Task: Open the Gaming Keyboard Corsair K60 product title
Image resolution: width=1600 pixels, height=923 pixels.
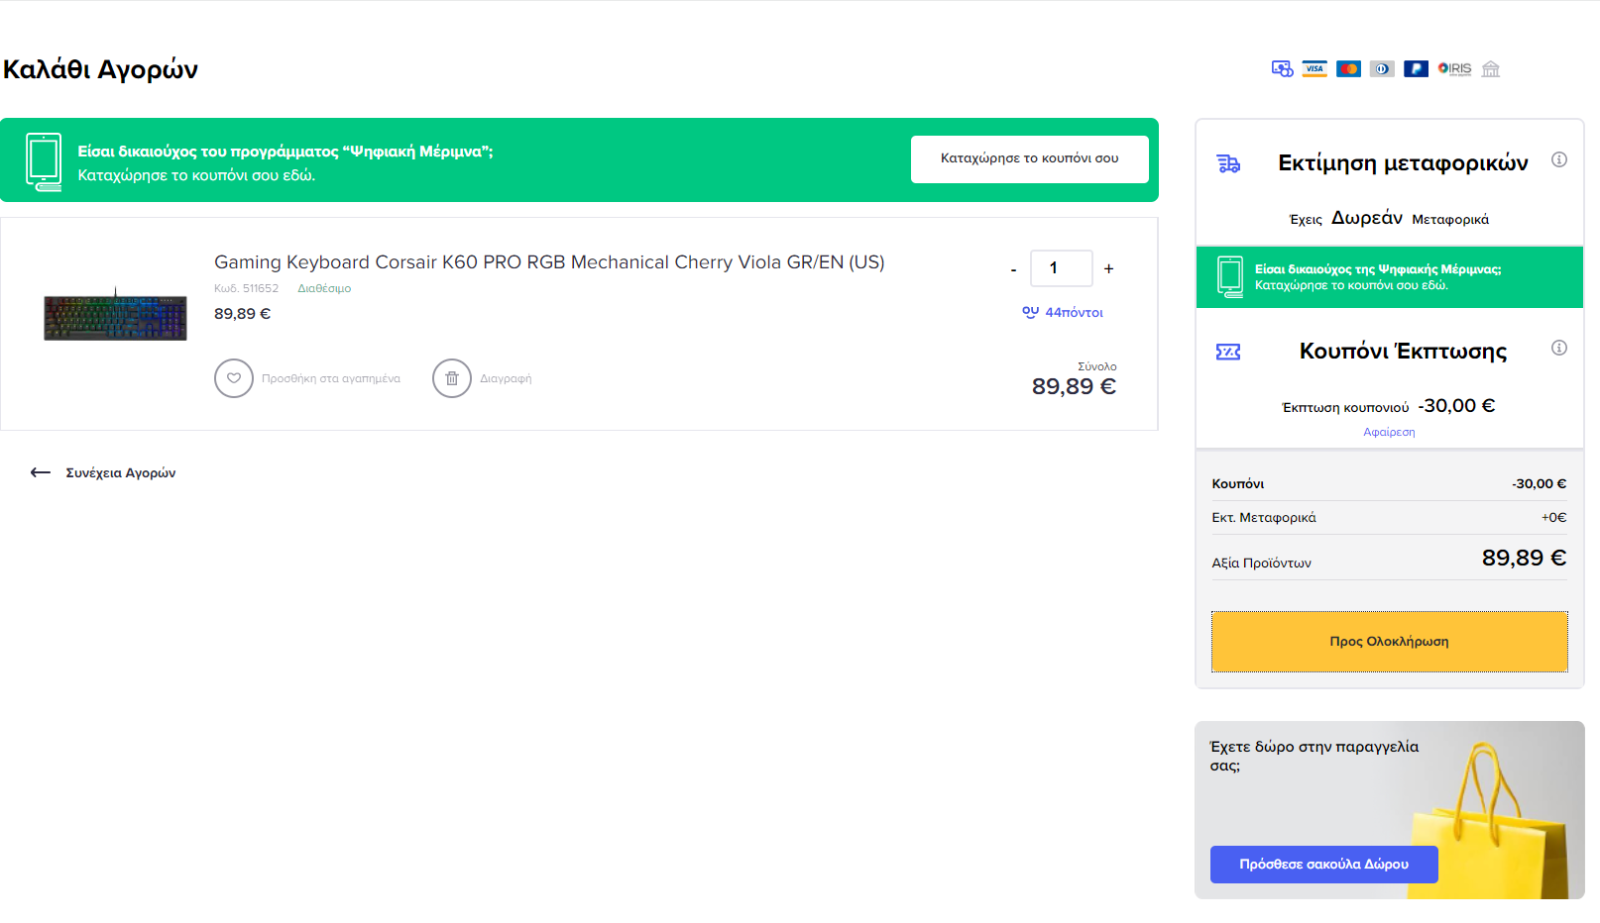Action: (x=549, y=262)
